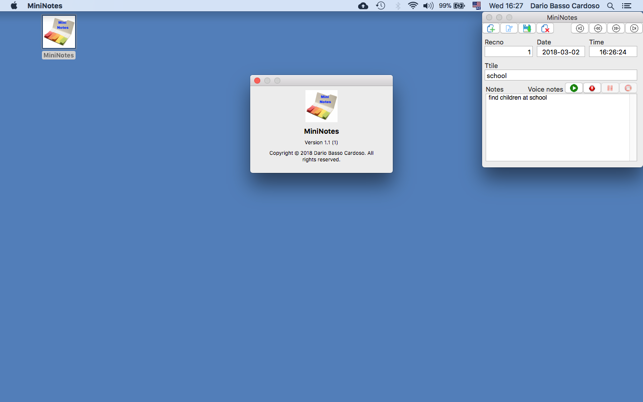This screenshot has width=643, height=402.
Task: Click the edit note pencil icon
Action: (509, 28)
